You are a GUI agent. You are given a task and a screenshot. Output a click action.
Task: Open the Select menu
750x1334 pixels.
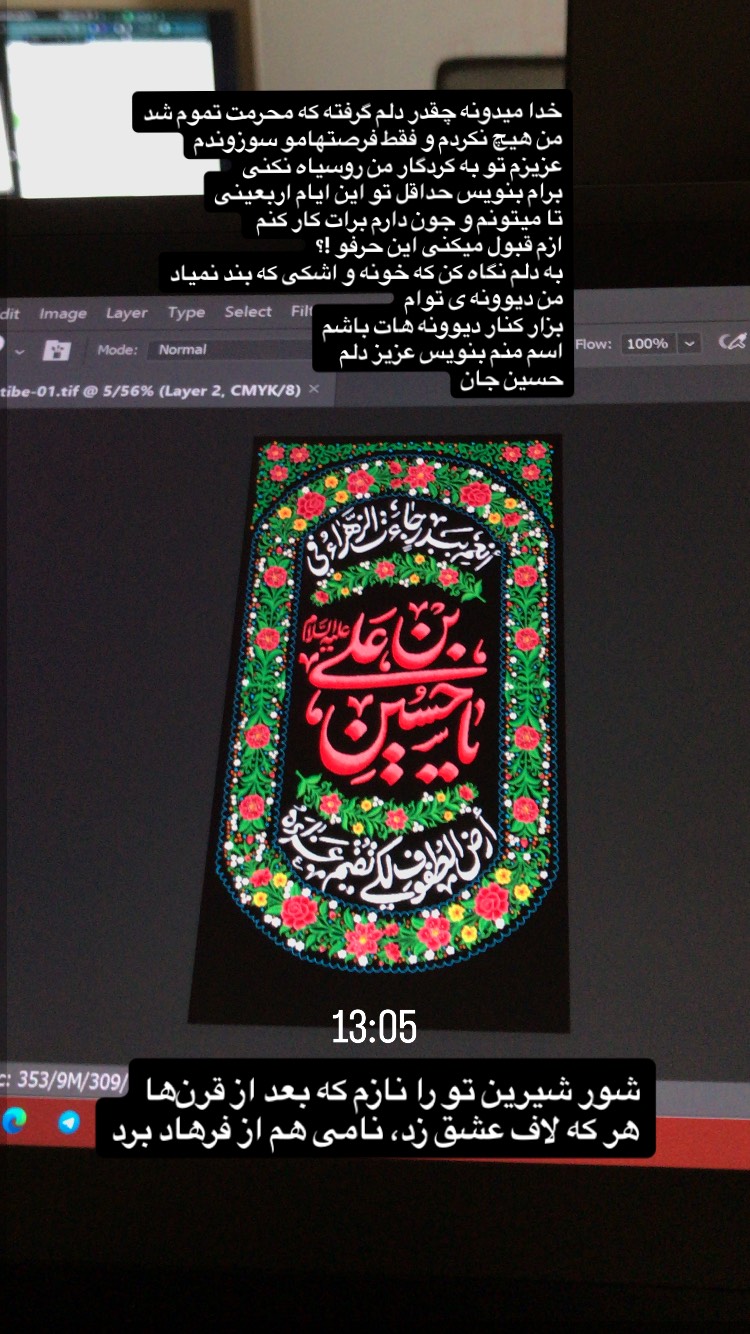[x=248, y=311]
